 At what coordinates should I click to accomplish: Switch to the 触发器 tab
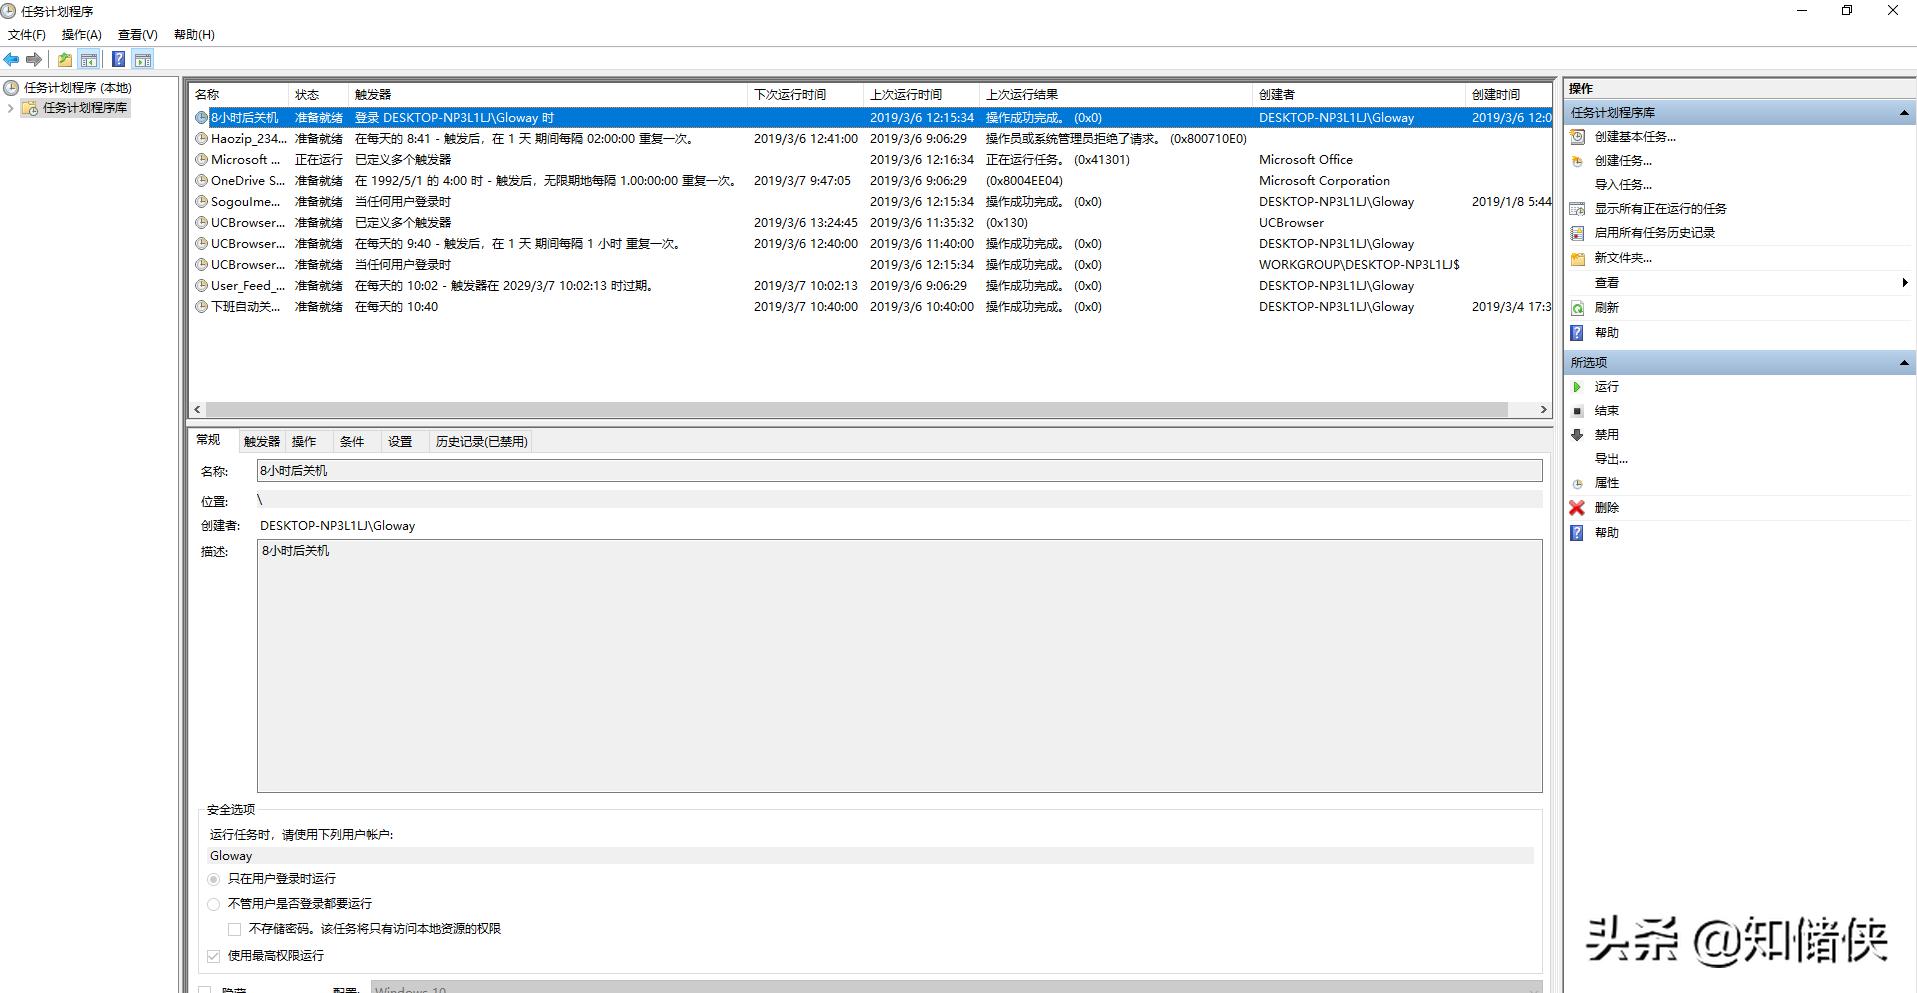261,442
